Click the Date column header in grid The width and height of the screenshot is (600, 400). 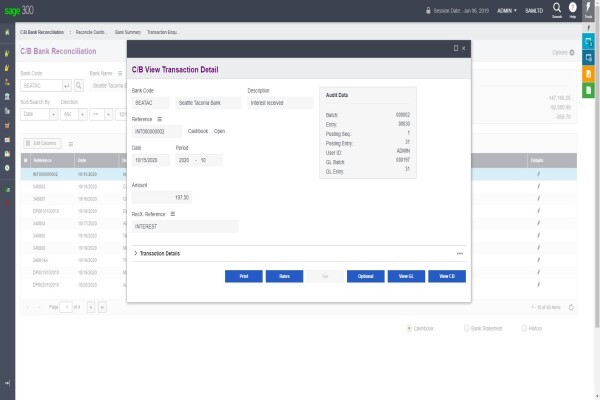96,160
